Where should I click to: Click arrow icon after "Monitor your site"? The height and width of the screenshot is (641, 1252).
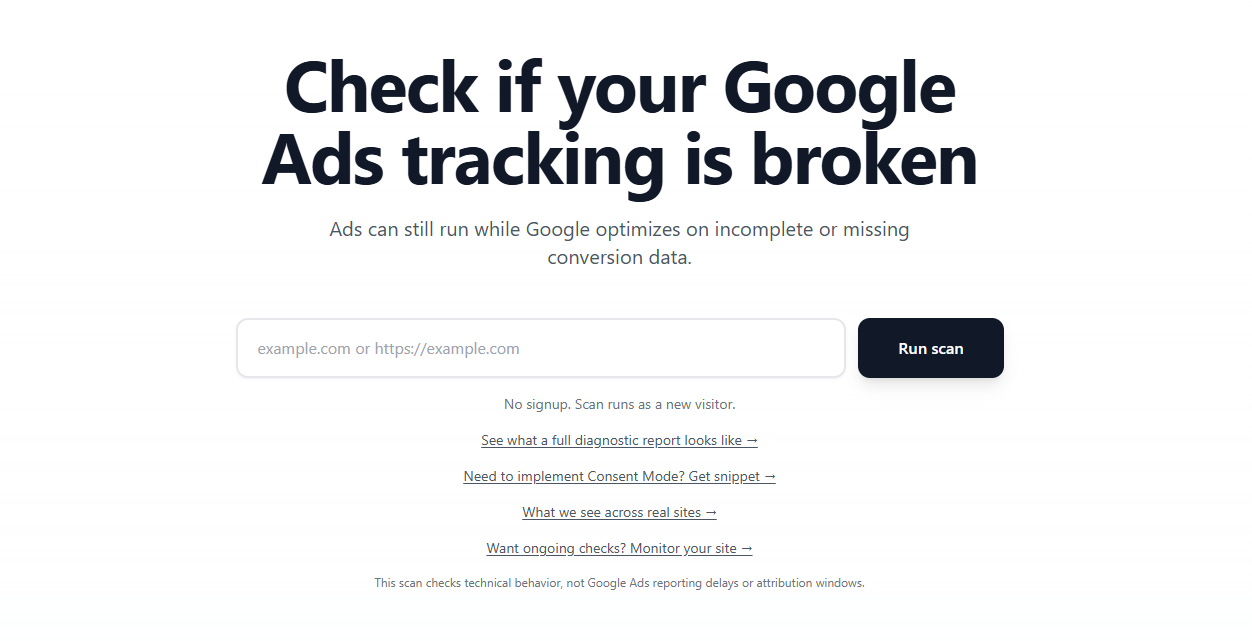coord(746,549)
